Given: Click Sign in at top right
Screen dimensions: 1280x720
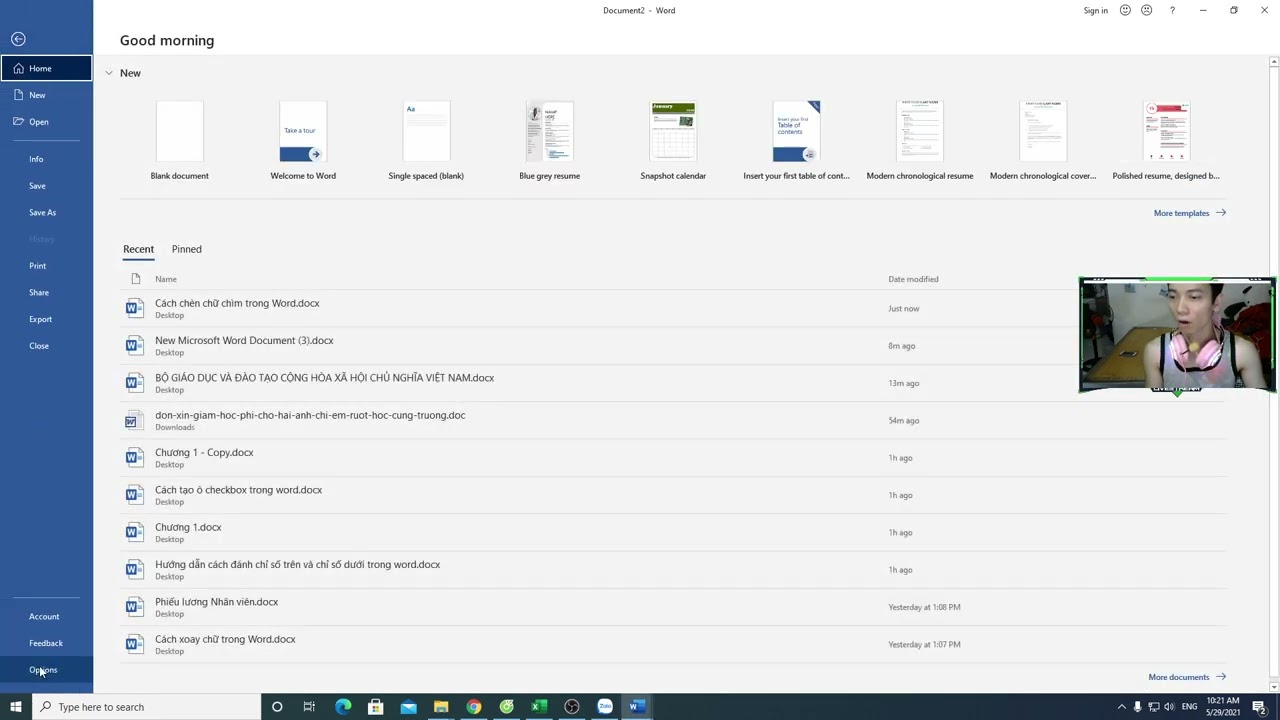Looking at the screenshot, I should [1095, 10].
